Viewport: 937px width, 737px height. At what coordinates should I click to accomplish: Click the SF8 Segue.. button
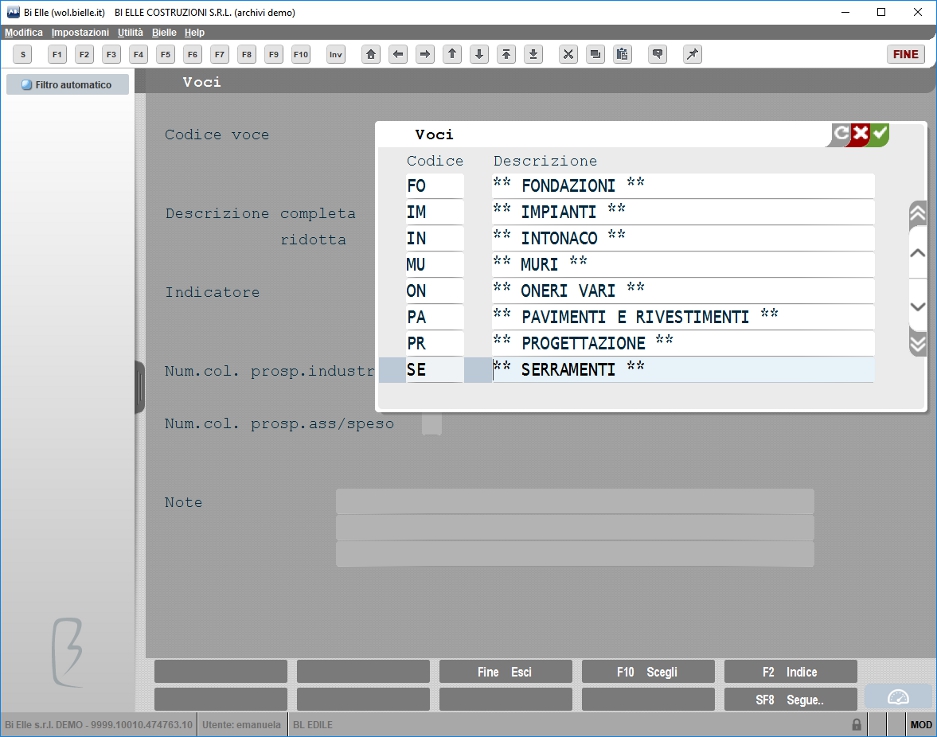pos(791,699)
